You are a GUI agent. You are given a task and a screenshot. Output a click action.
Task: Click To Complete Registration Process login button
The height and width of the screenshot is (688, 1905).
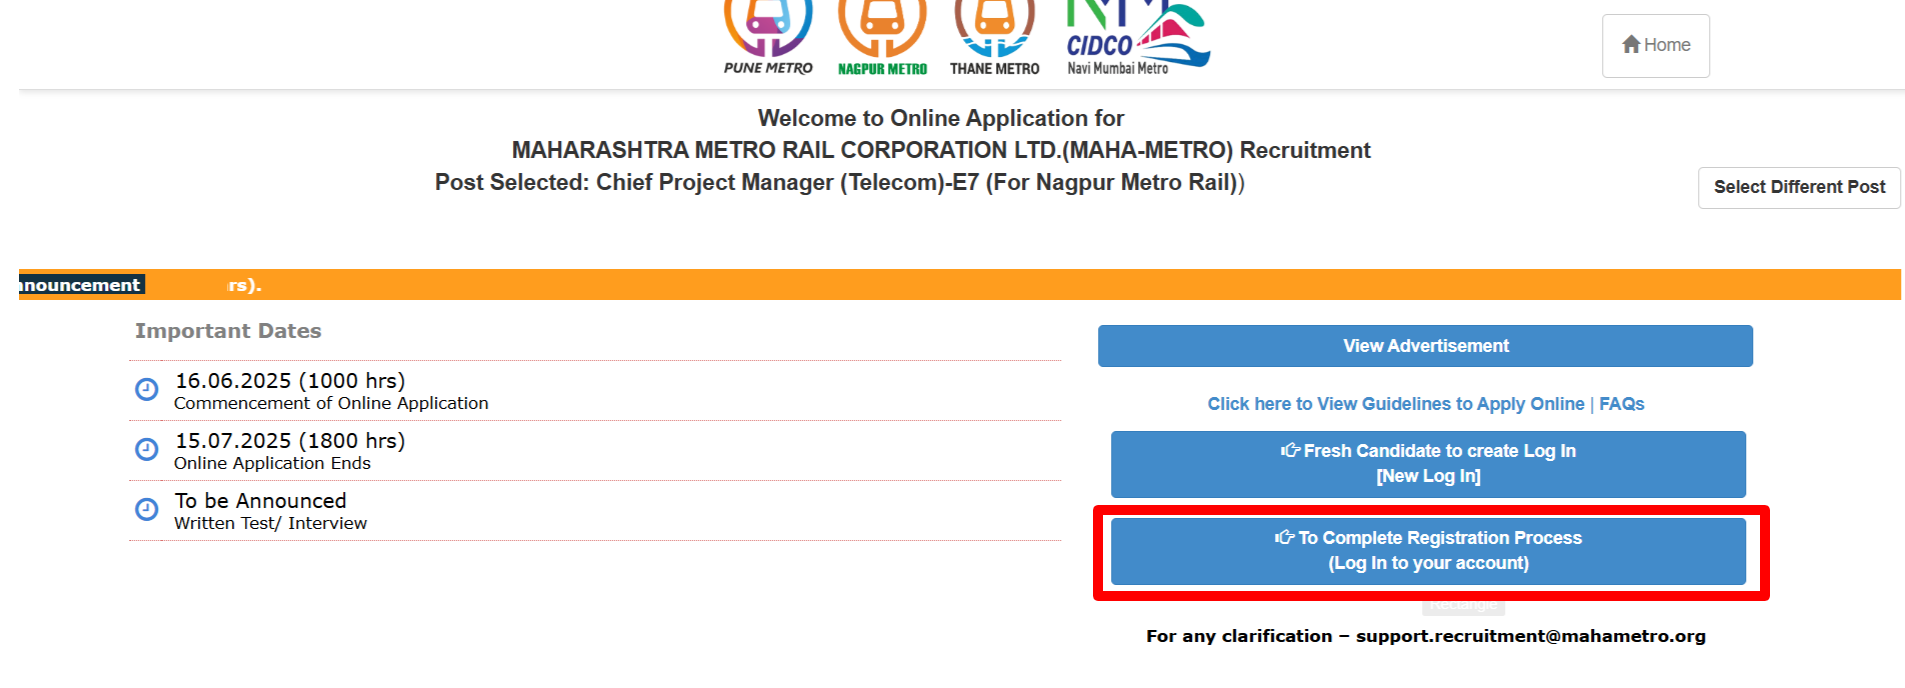[1428, 551]
